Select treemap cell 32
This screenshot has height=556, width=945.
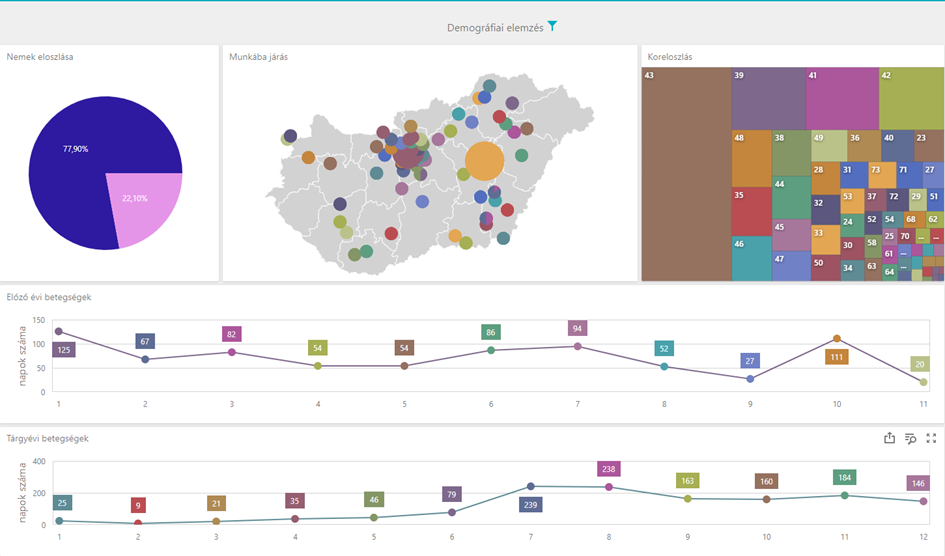click(826, 210)
